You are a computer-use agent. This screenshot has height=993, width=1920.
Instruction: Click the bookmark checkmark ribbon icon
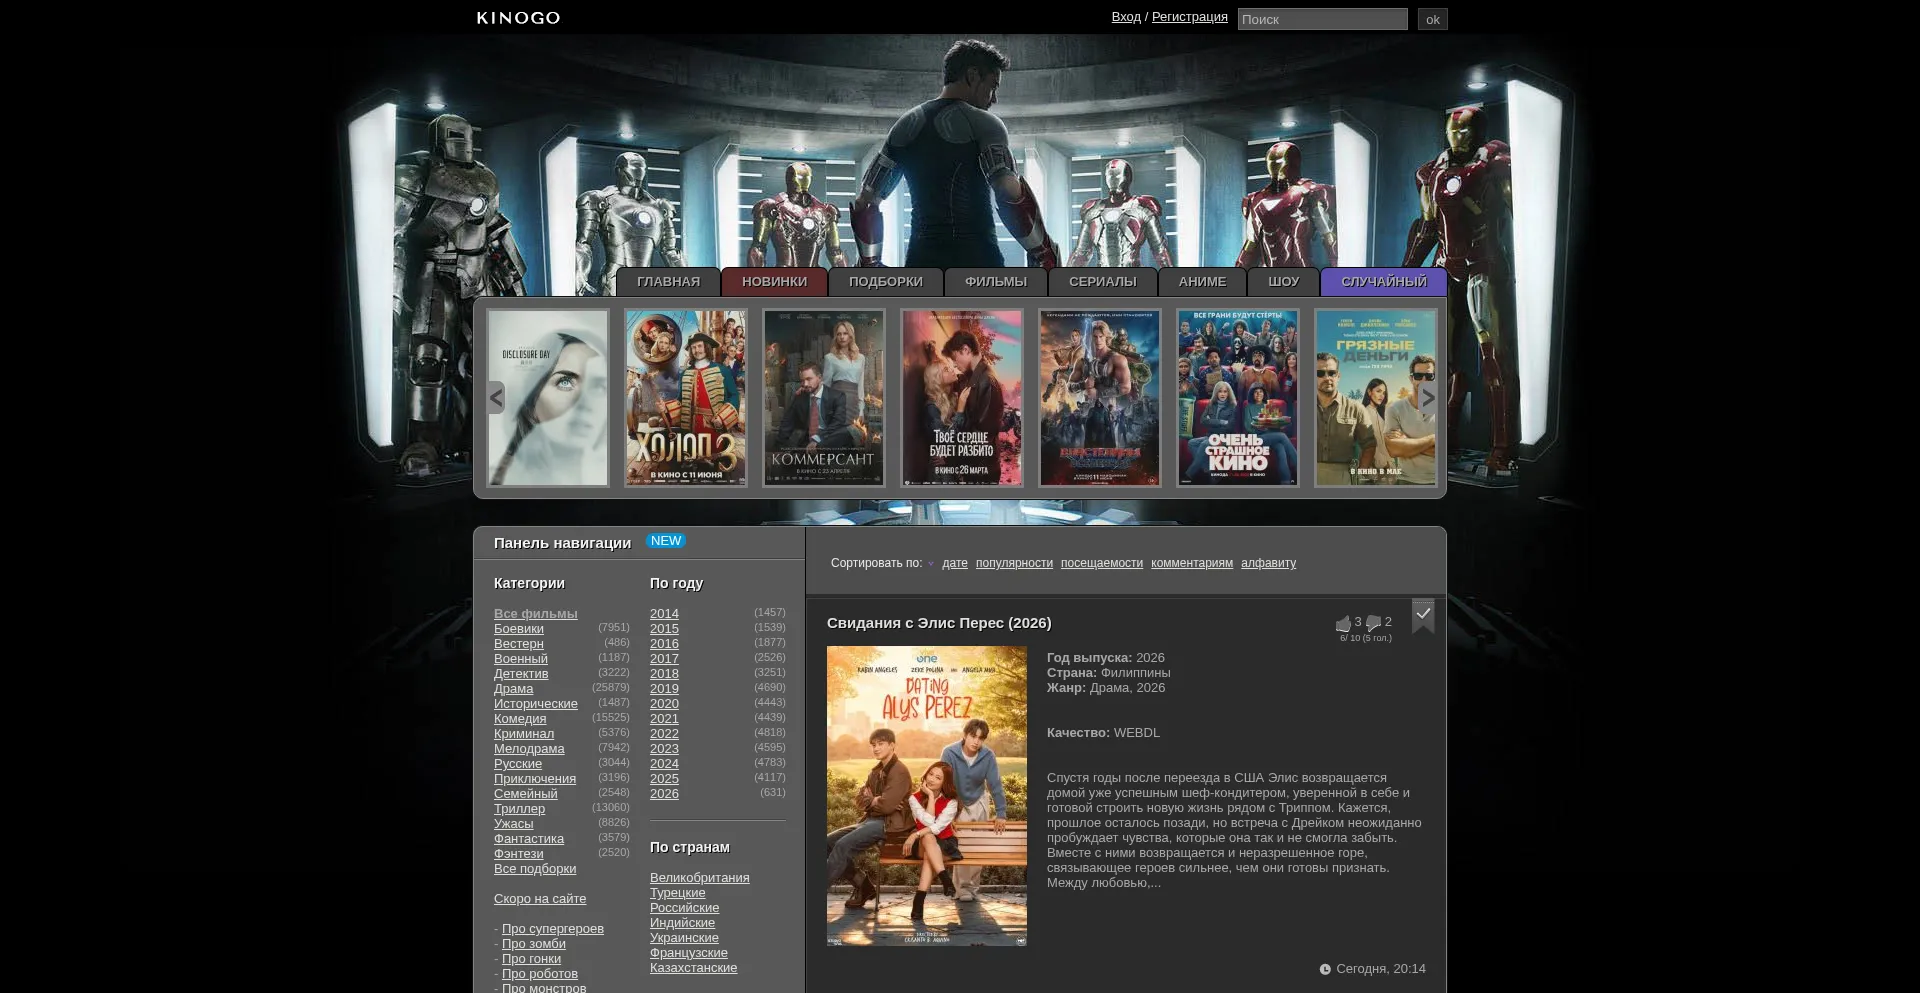click(x=1423, y=615)
